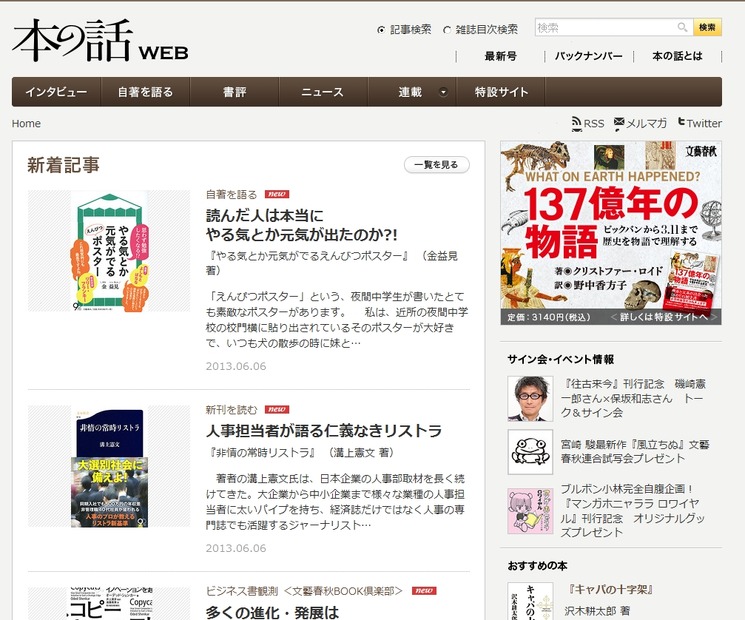Screen dimensions: 745x620
Task: Select the 雑誌目次検索 radio button
Action: (x=447, y=30)
